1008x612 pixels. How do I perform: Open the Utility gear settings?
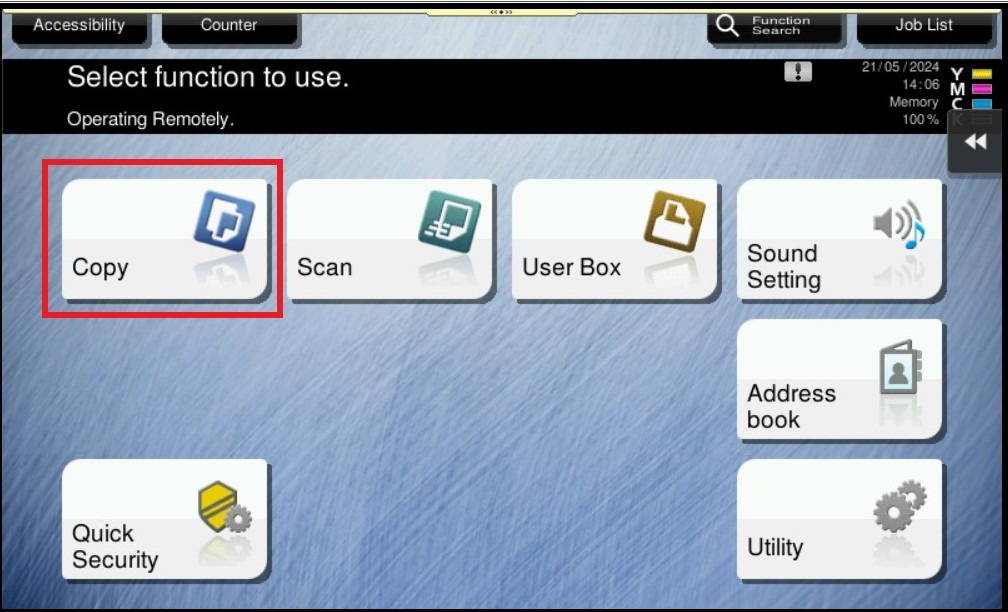pos(840,520)
